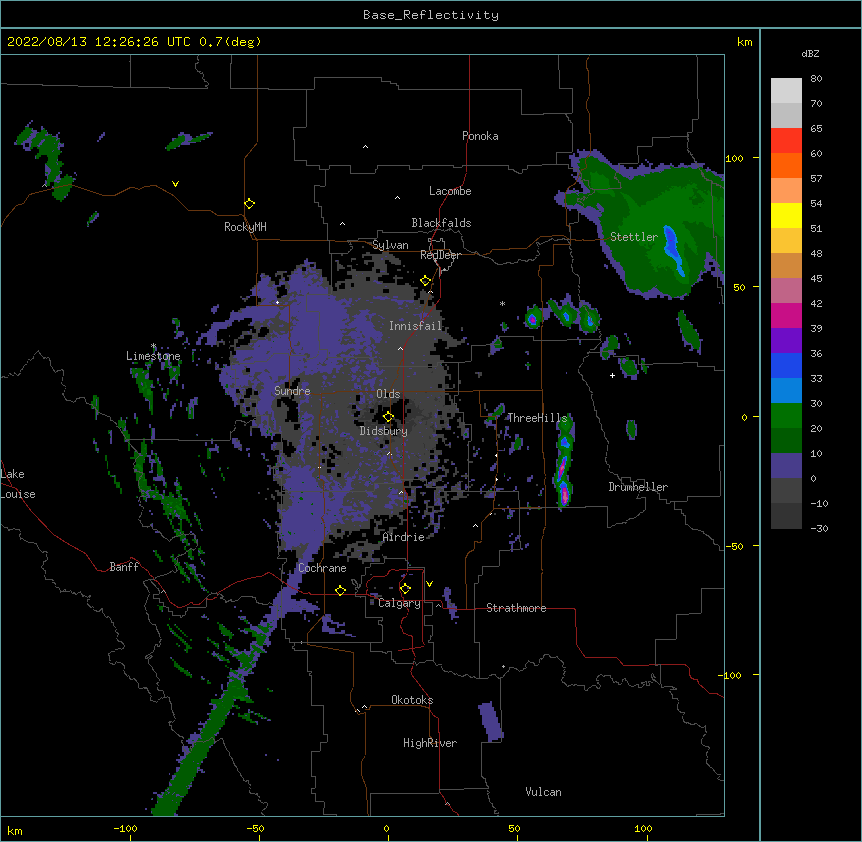
Task: Click the 2022/08/13 12:26:26 UTC timestamp
Action: (x=98, y=42)
